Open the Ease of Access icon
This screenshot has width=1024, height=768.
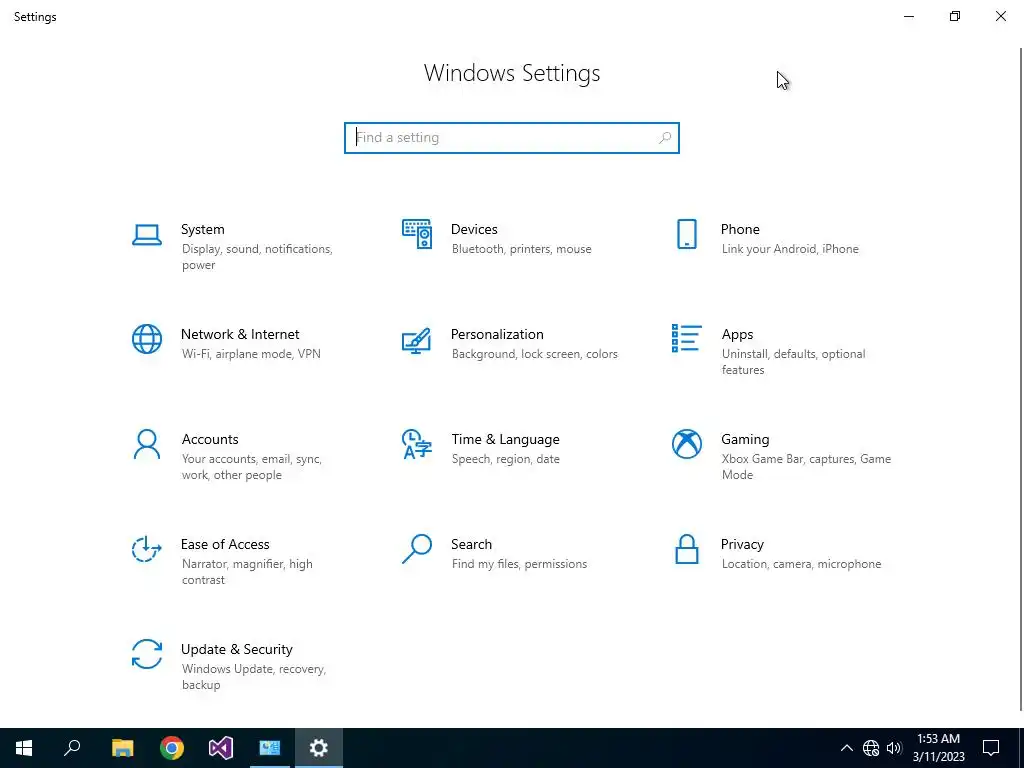(x=147, y=549)
